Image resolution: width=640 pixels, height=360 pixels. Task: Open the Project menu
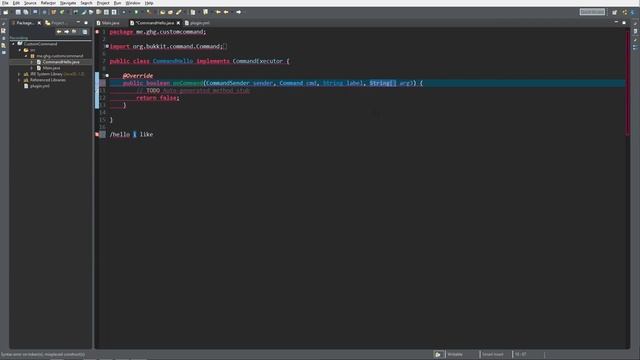point(103,3)
